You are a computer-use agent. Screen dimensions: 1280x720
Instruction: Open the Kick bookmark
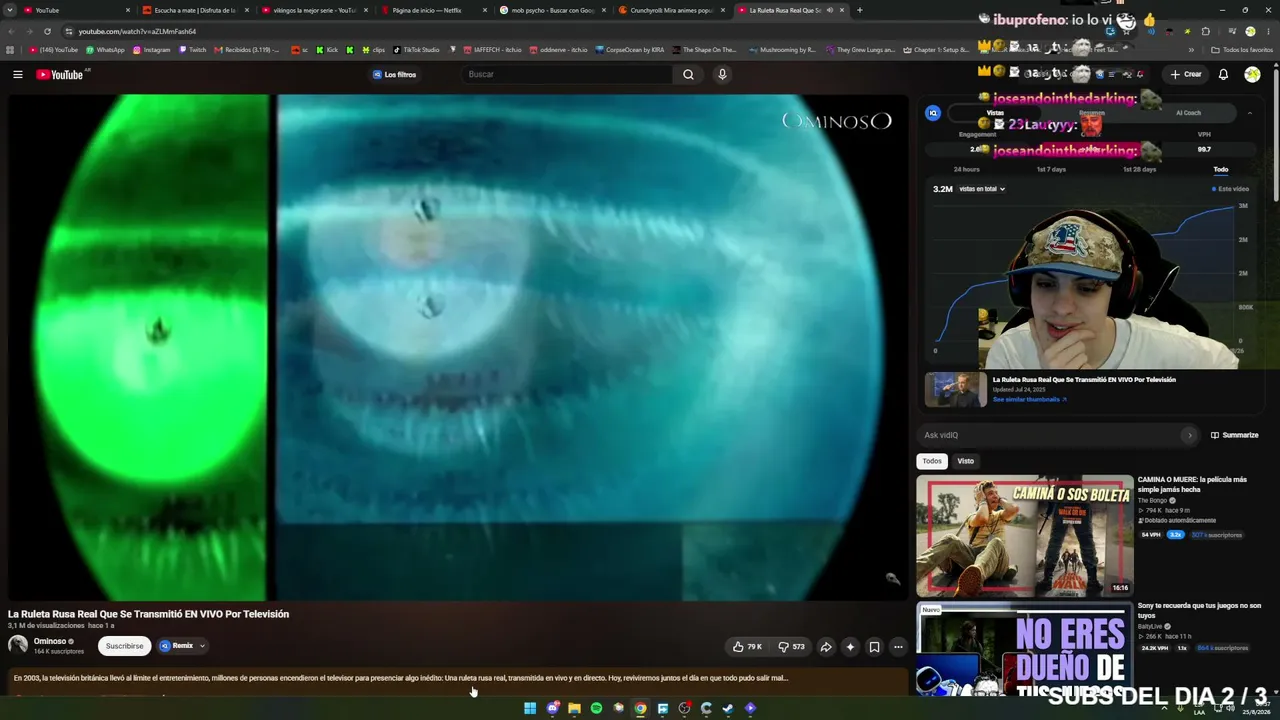(x=328, y=50)
